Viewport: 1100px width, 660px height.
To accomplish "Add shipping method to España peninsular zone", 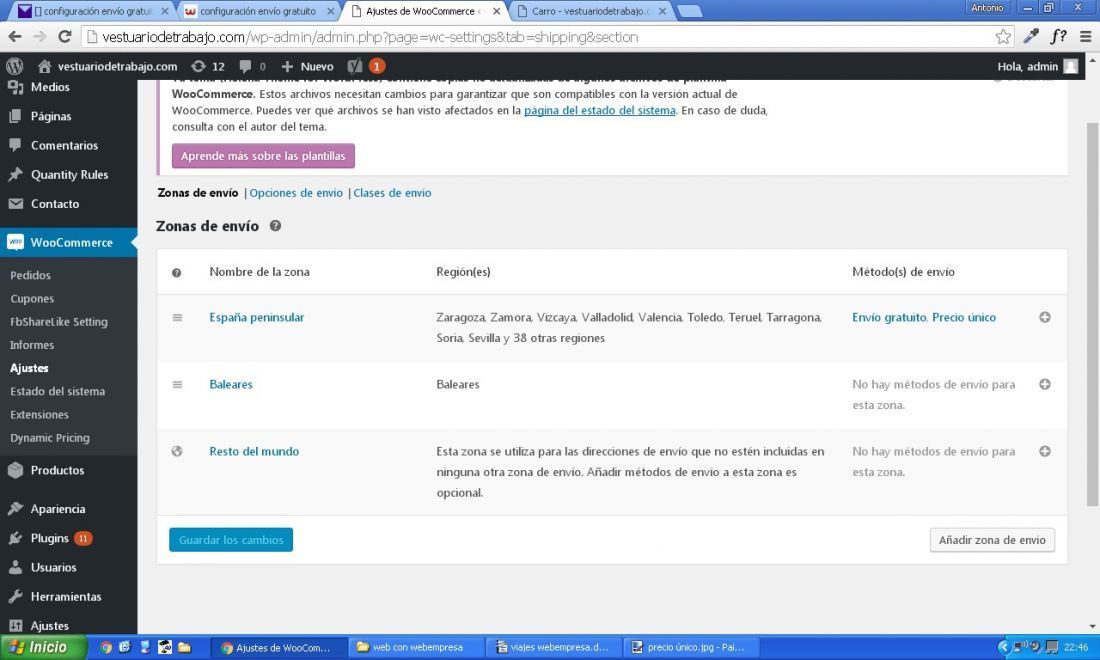I will pos(1045,317).
